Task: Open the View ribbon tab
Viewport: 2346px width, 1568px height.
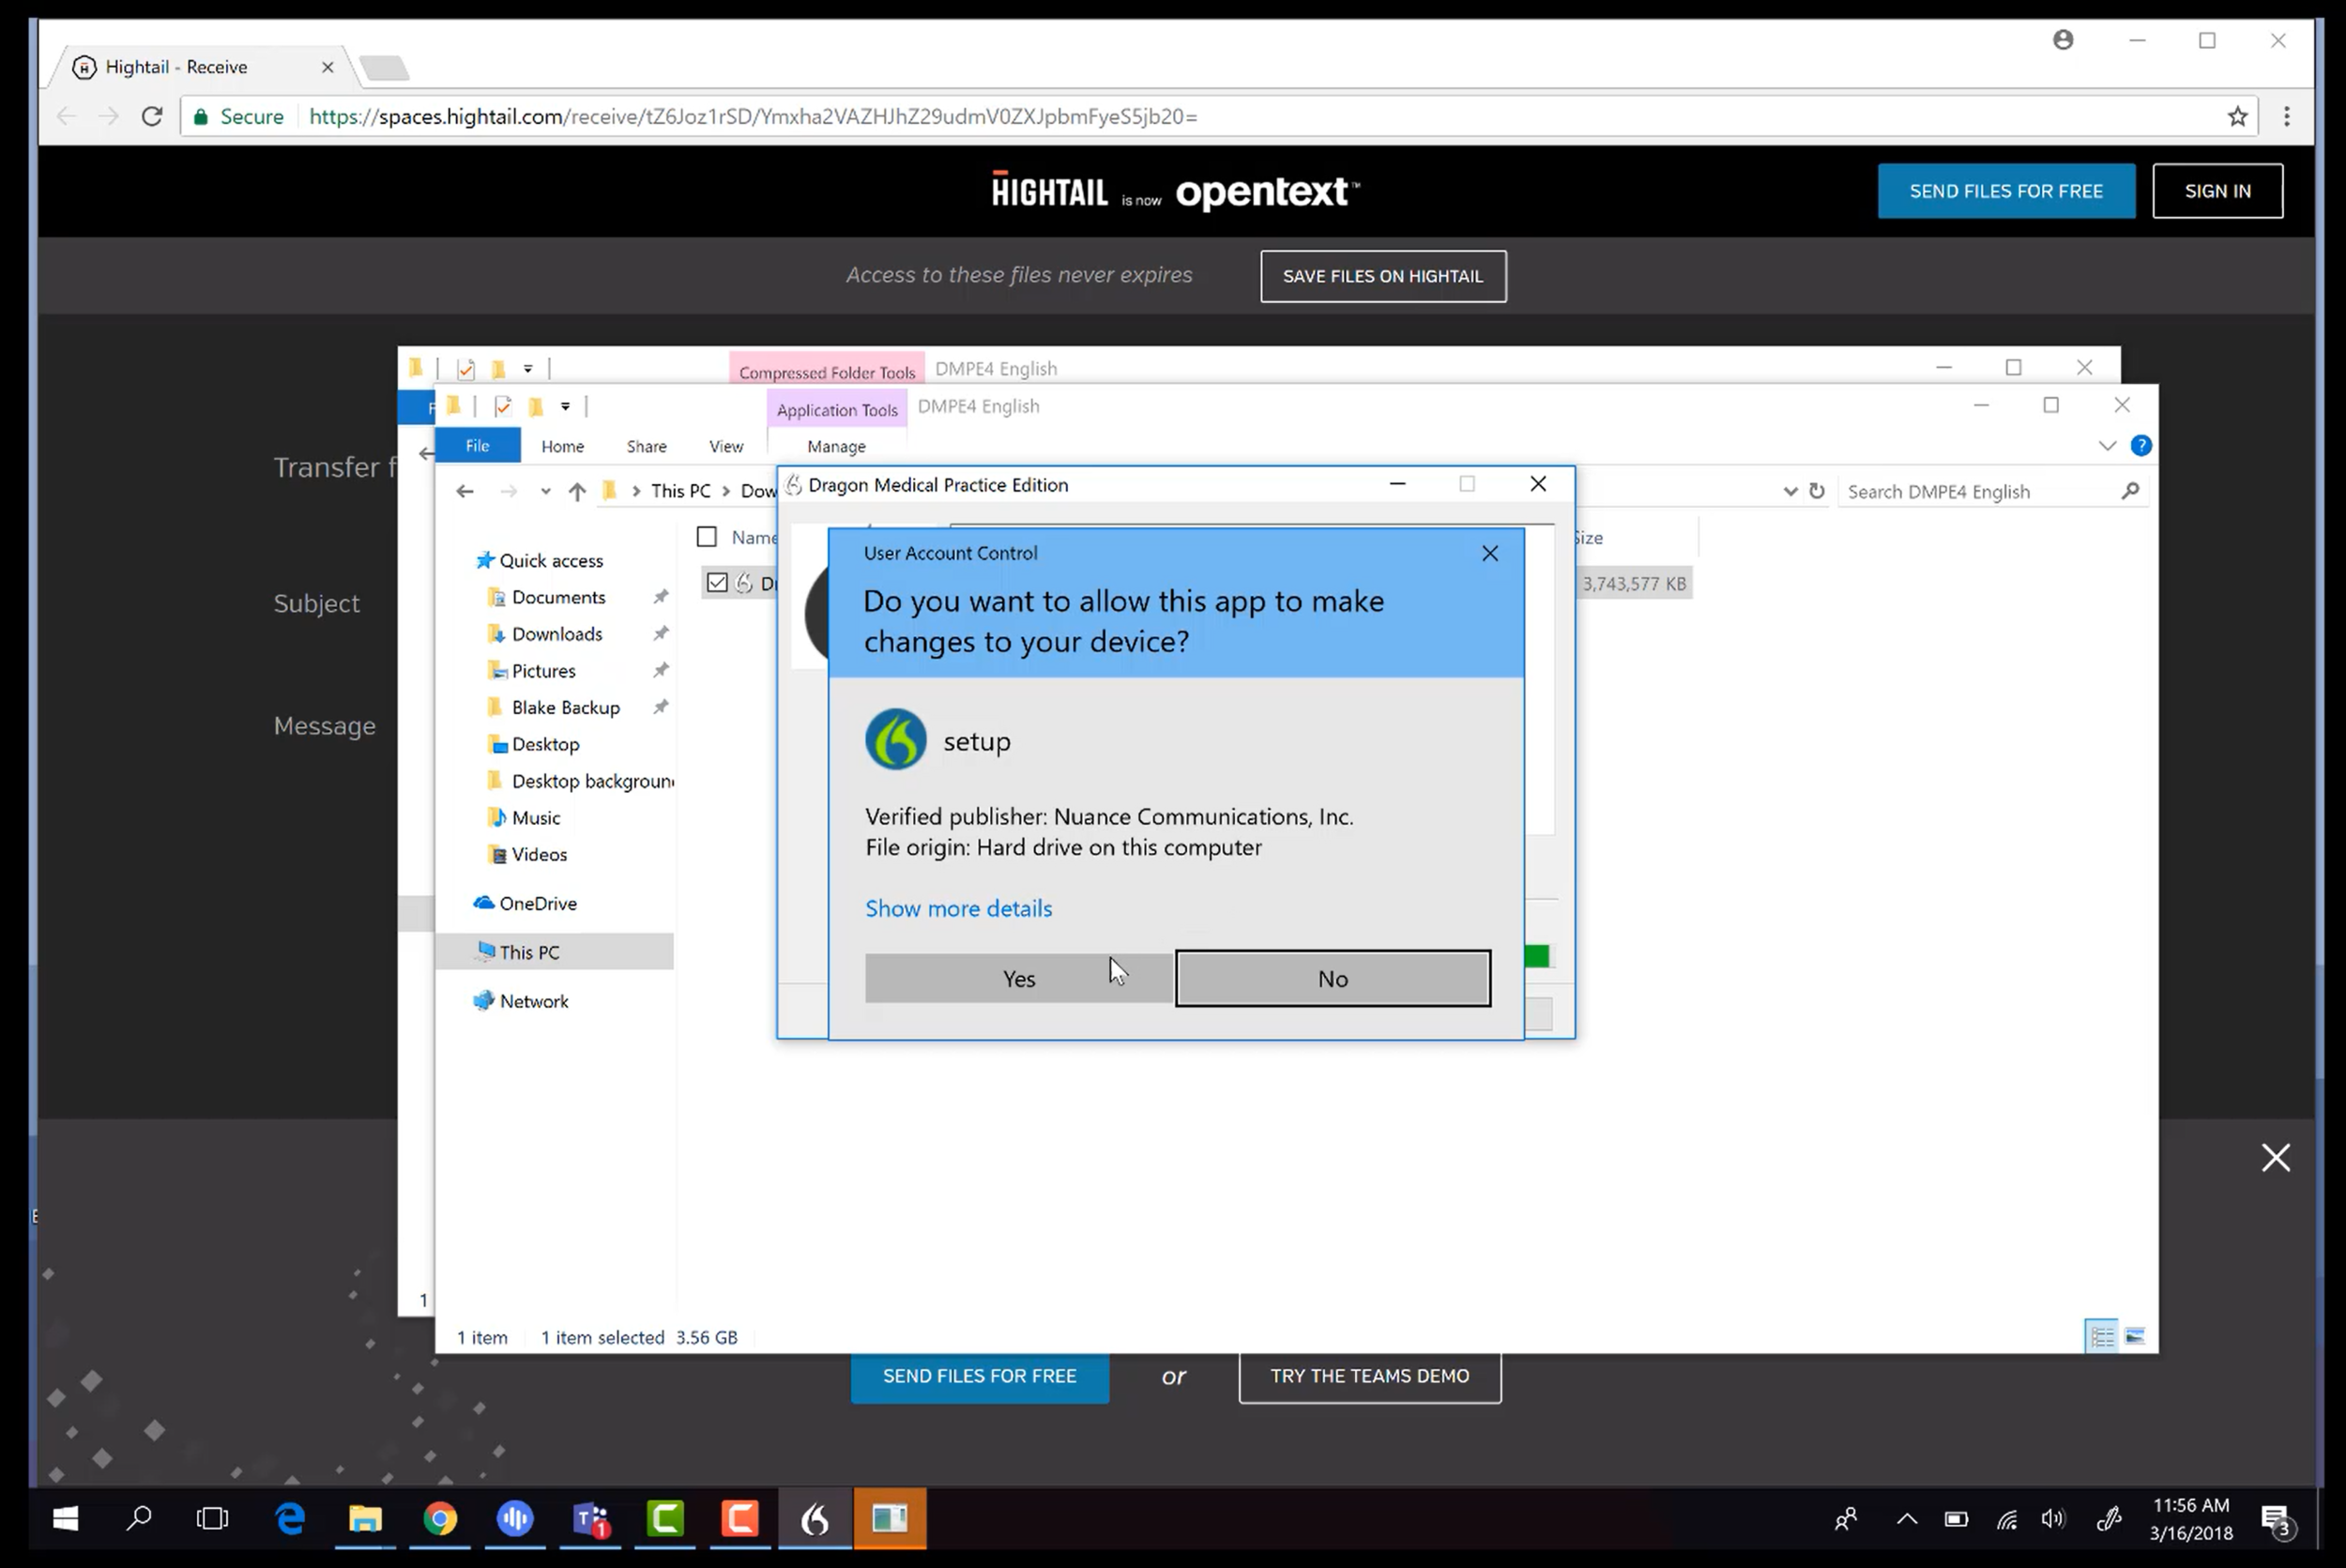Action: 725,446
